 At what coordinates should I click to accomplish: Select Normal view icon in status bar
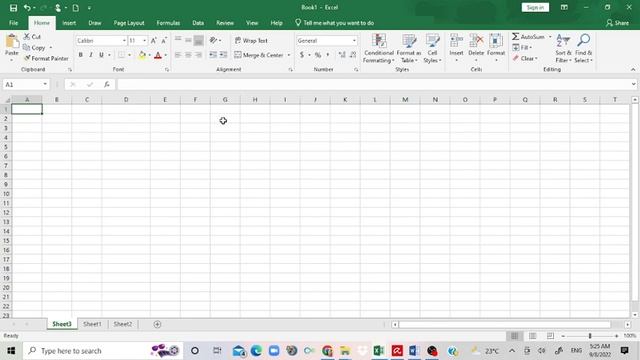point(515,336)
